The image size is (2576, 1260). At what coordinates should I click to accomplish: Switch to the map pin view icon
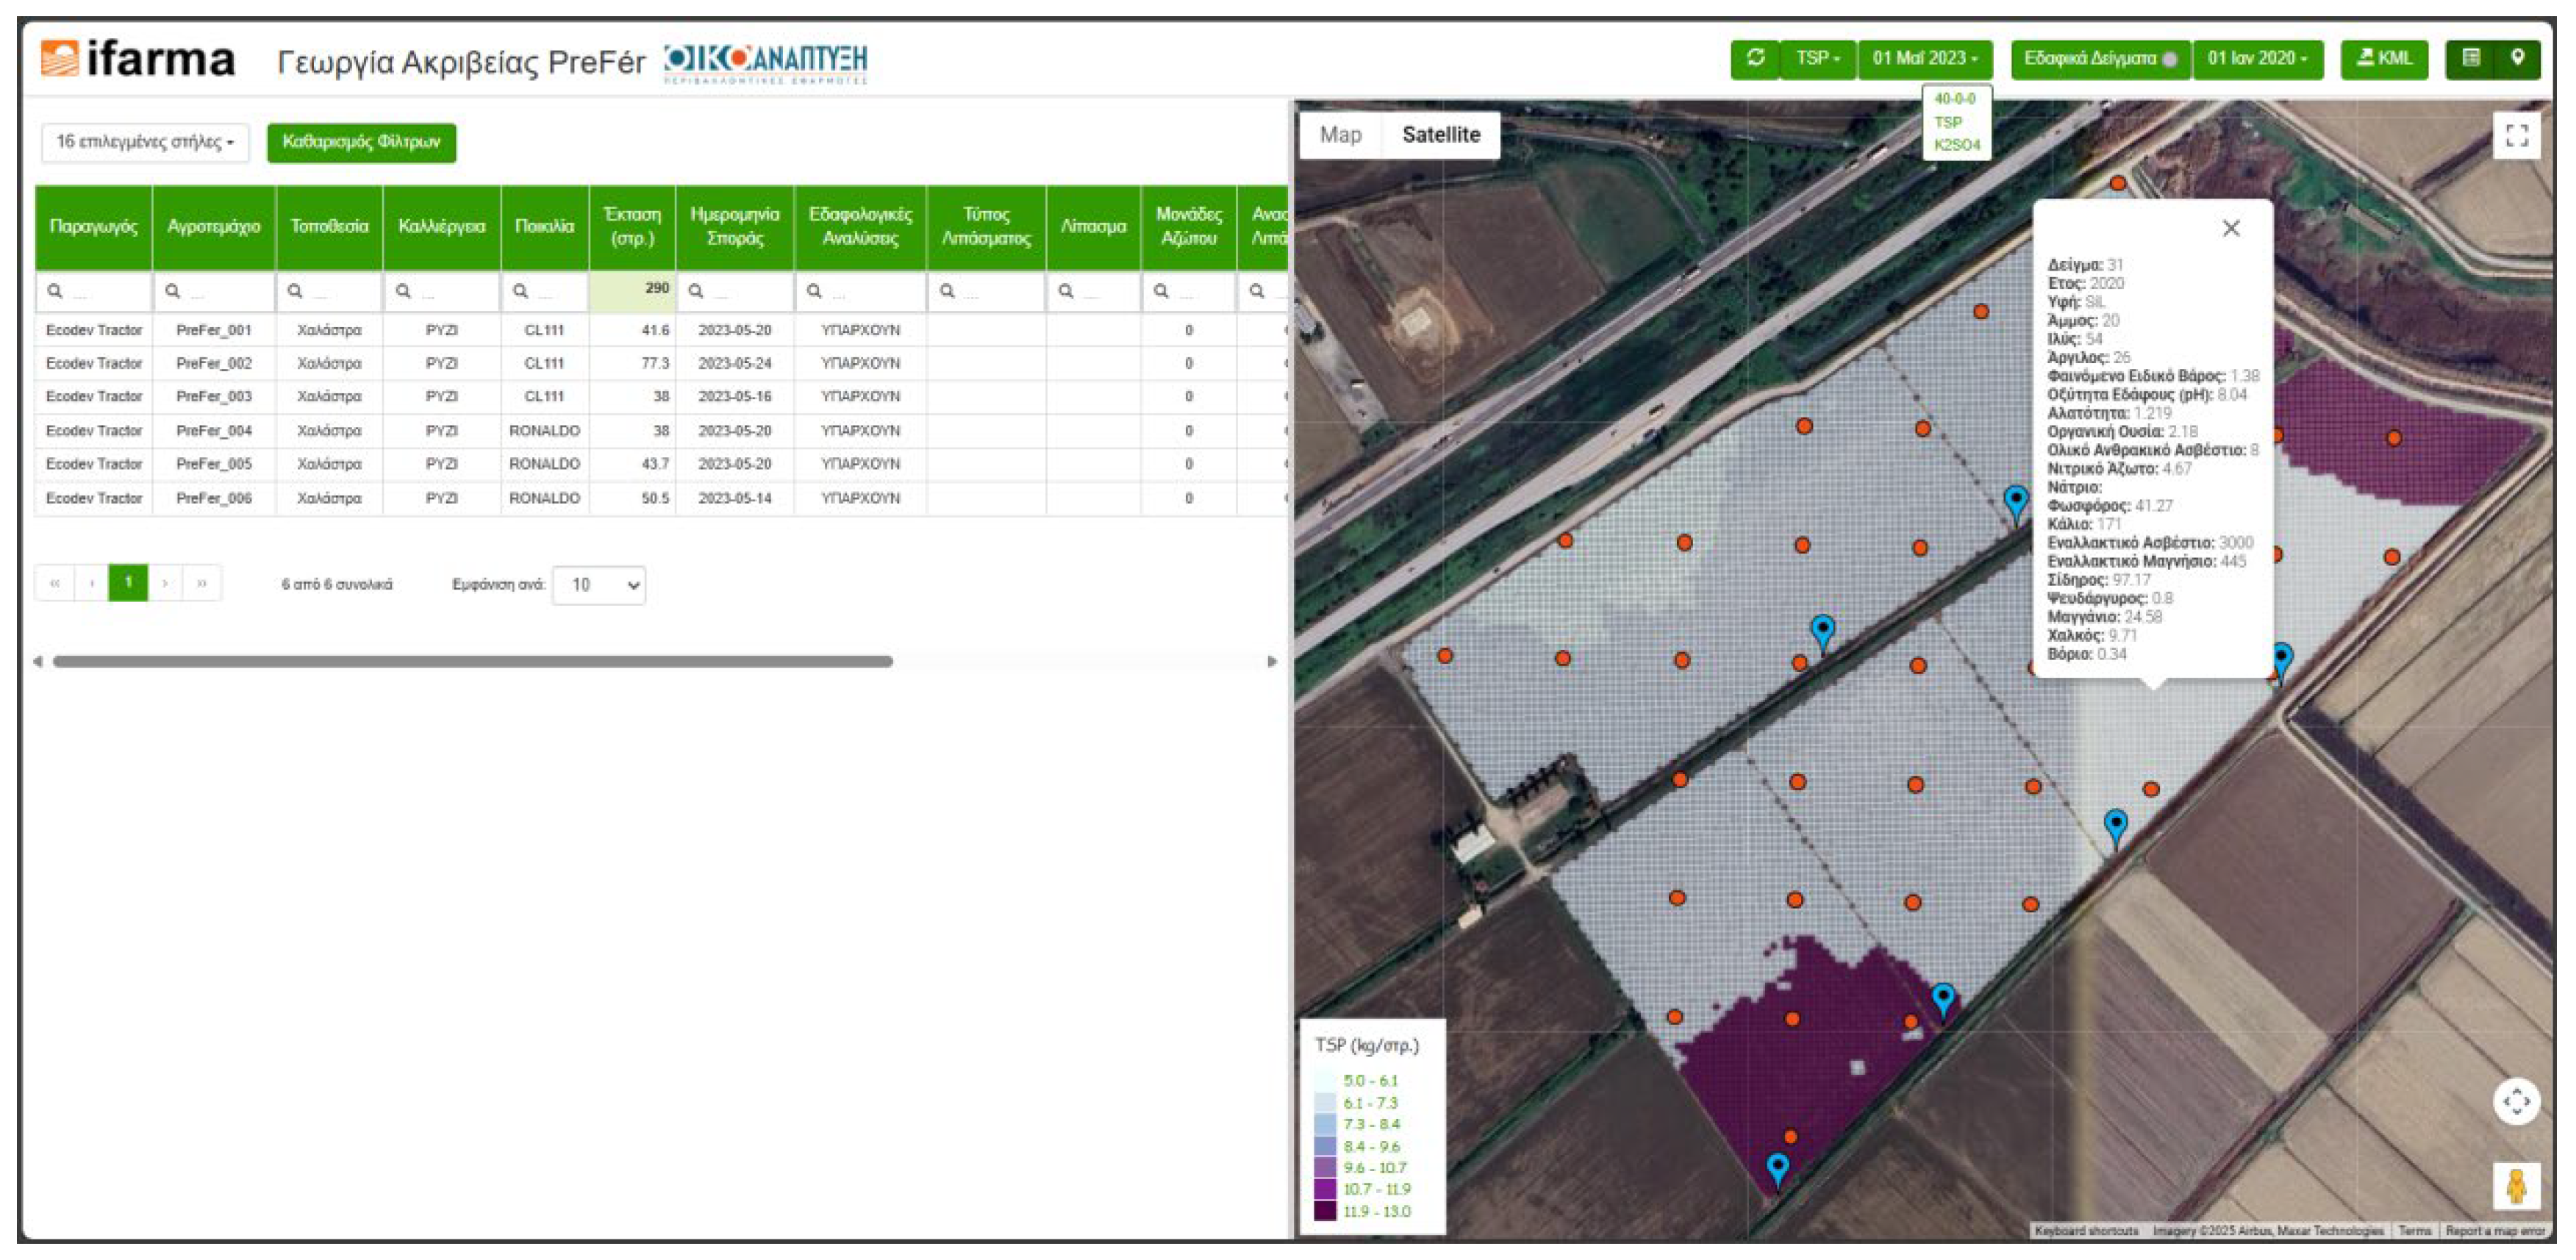2518,59
